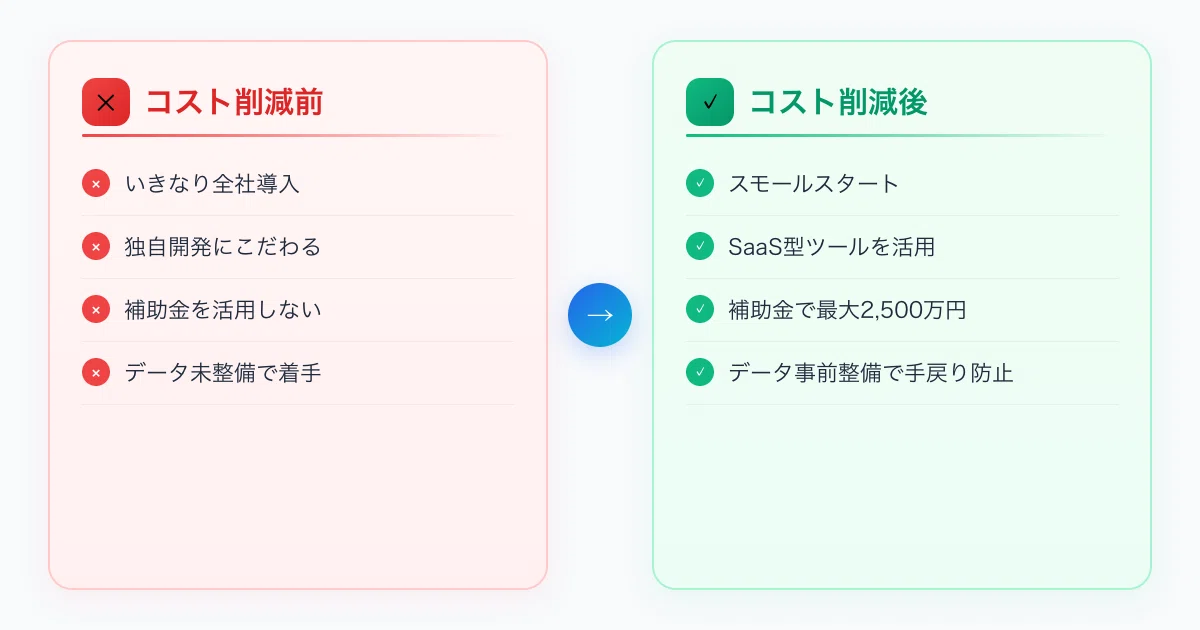Click the red cross next to 独自開発にこだわる
The width and height of the screenshot is (1200, 630).
click(x=96, y=247)
